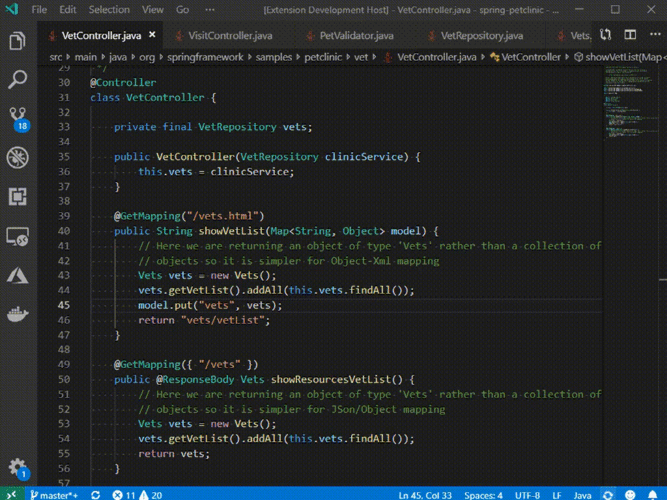667x500 pixels.
Task: Open the Extensions view icon
Action: point(17,197)
